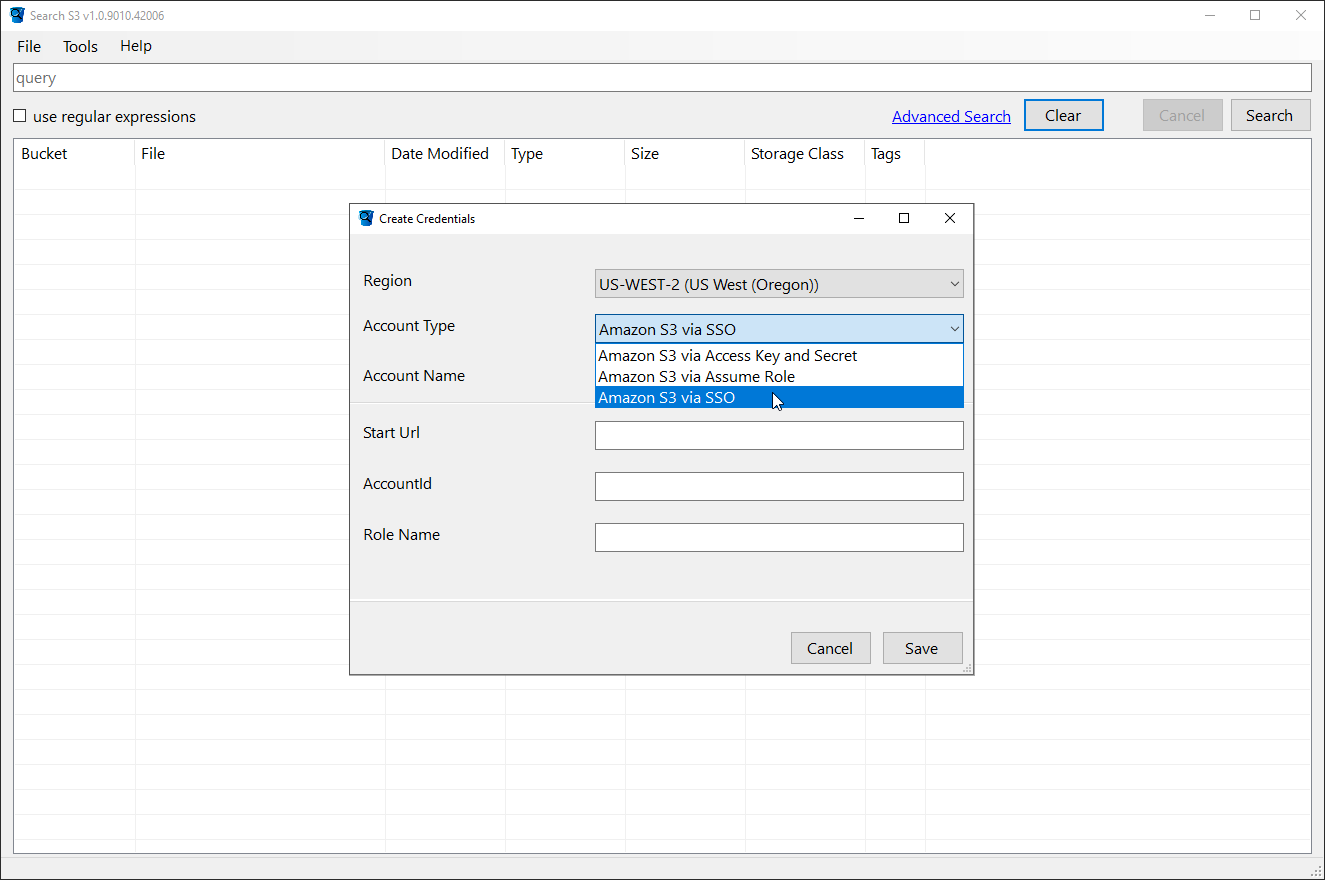Click the Start Url input field
Viewport: 1325px width, 880px height.
tap(779, 436)
